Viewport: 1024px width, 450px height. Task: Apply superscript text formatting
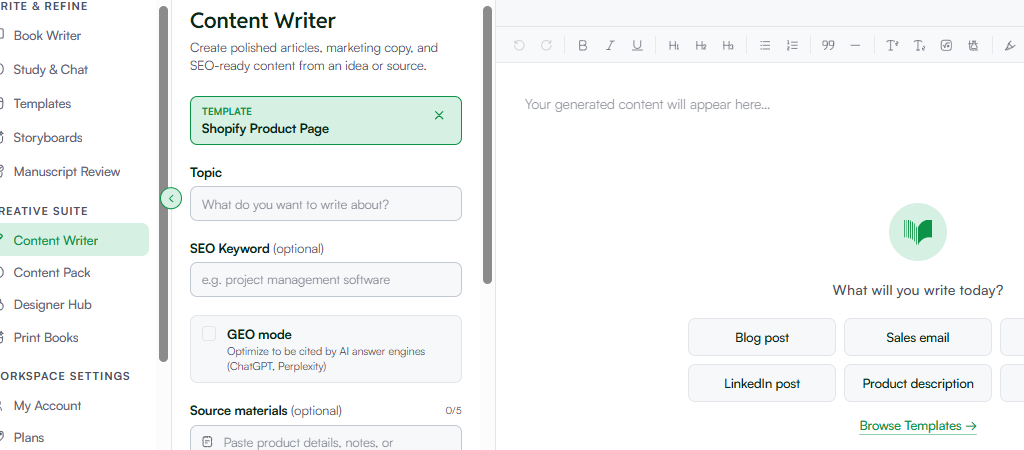(x=892, y=45)
